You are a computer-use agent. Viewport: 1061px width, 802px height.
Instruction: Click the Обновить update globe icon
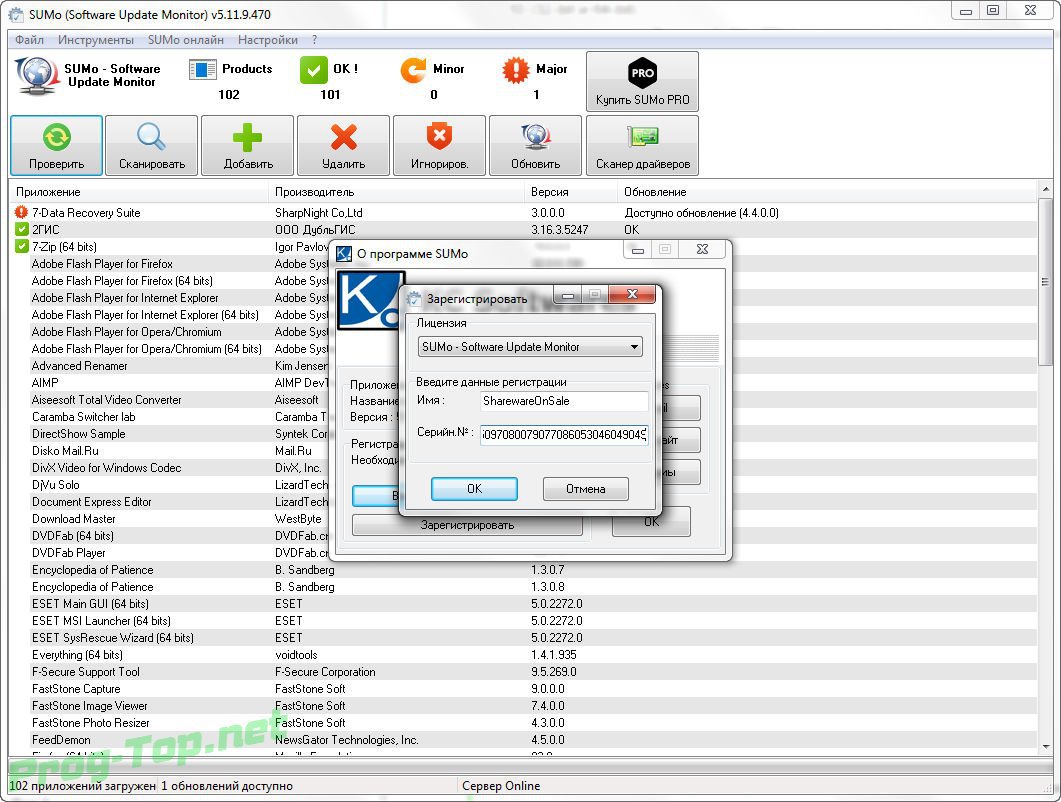pyautogui.click(x=535, y=137)
